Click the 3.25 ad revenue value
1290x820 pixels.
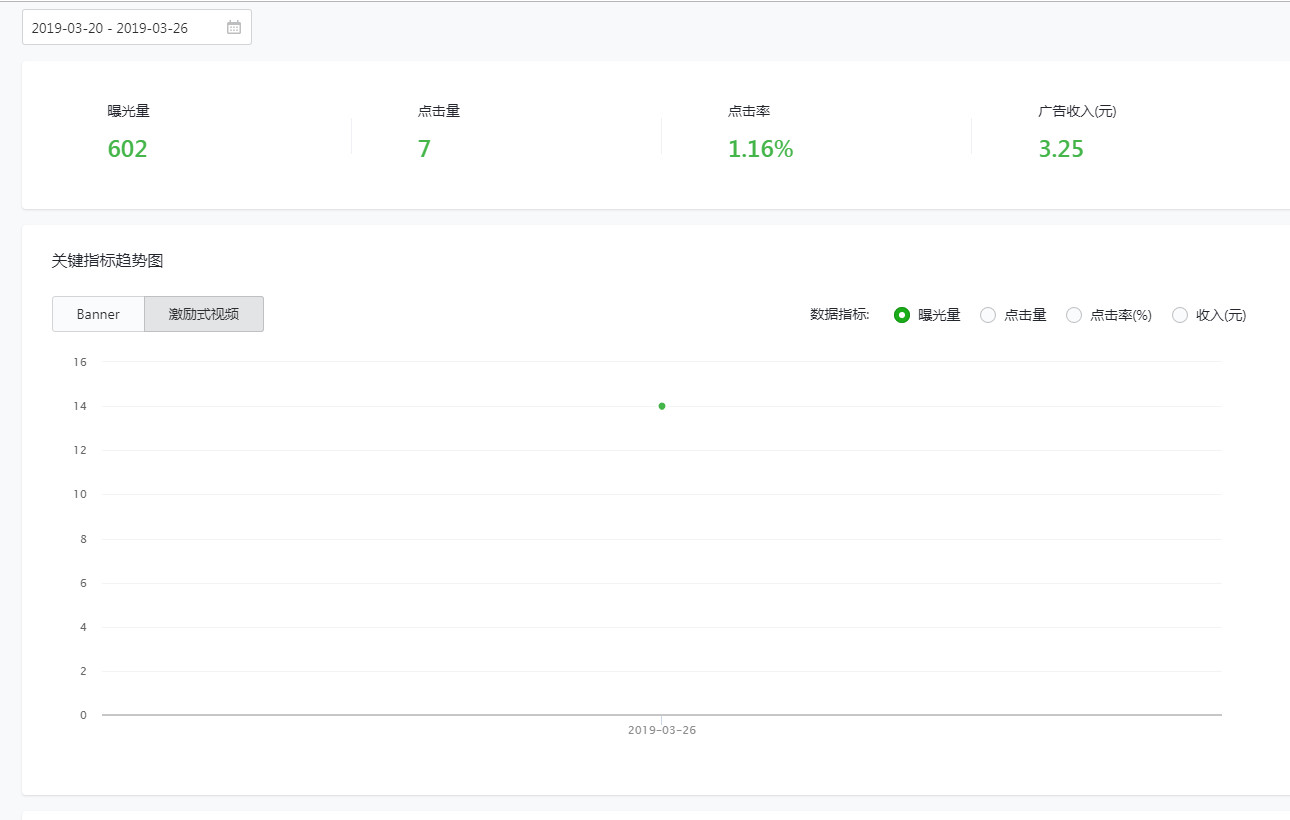point(1061,150)
